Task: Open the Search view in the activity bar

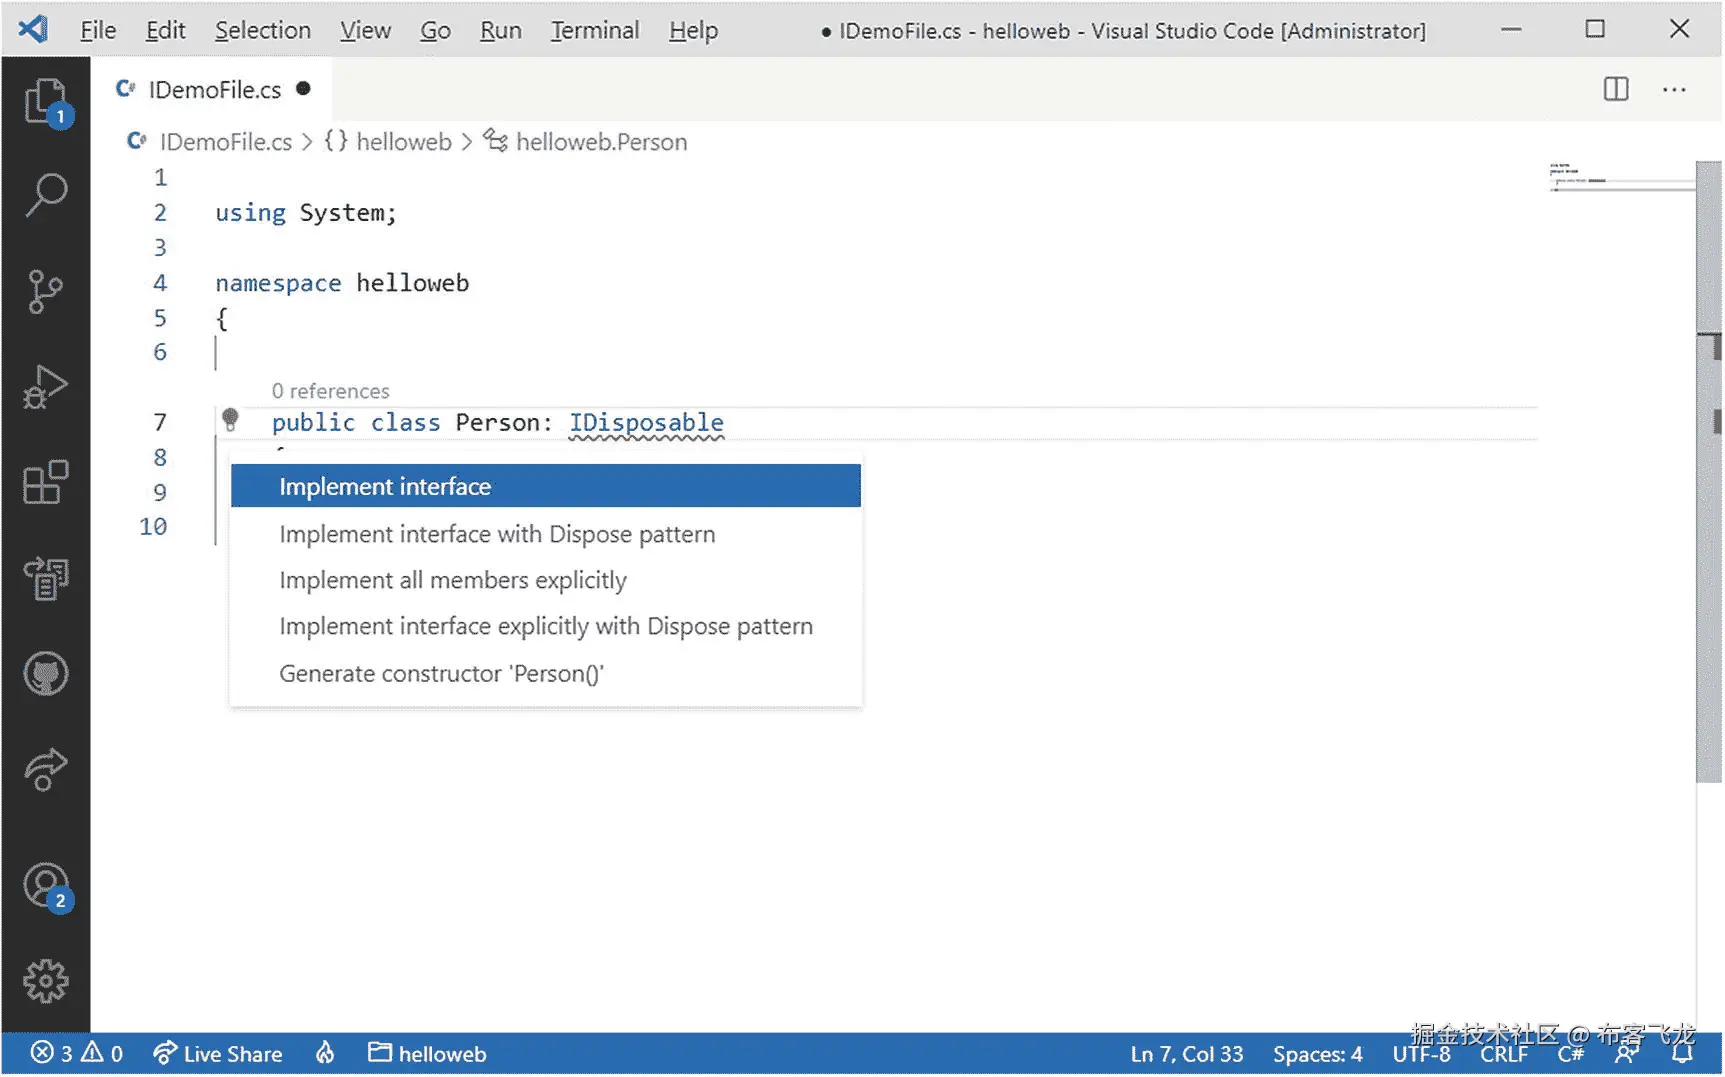Action: click(x=46, y=195)
